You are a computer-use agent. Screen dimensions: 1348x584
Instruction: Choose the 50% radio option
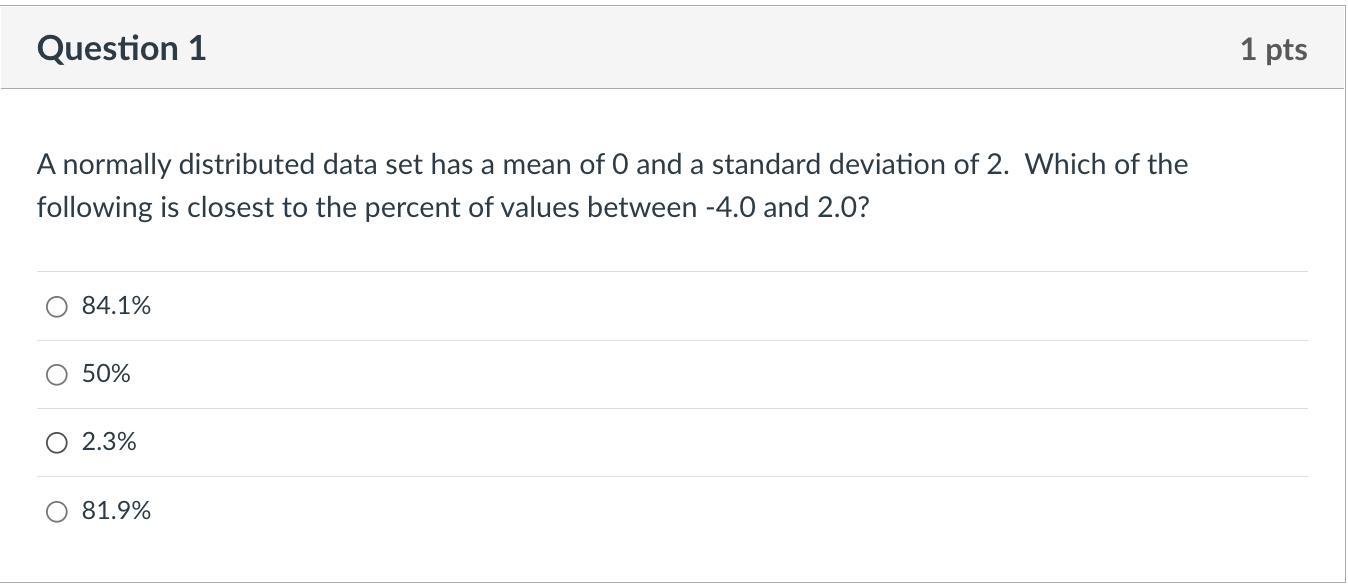(x=57, y=375)
